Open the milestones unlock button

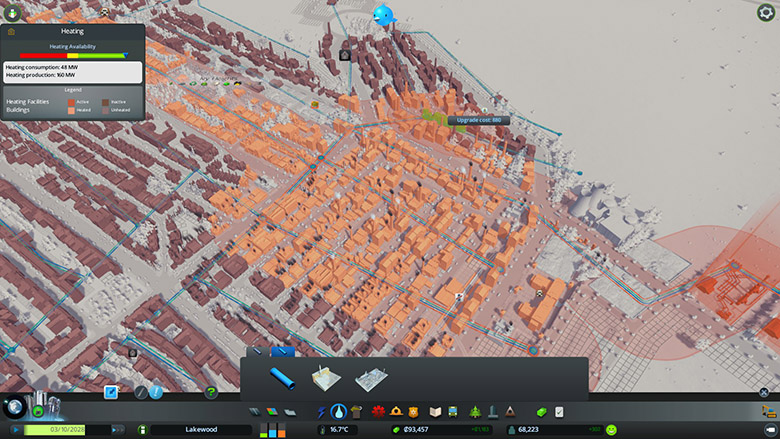38,412
